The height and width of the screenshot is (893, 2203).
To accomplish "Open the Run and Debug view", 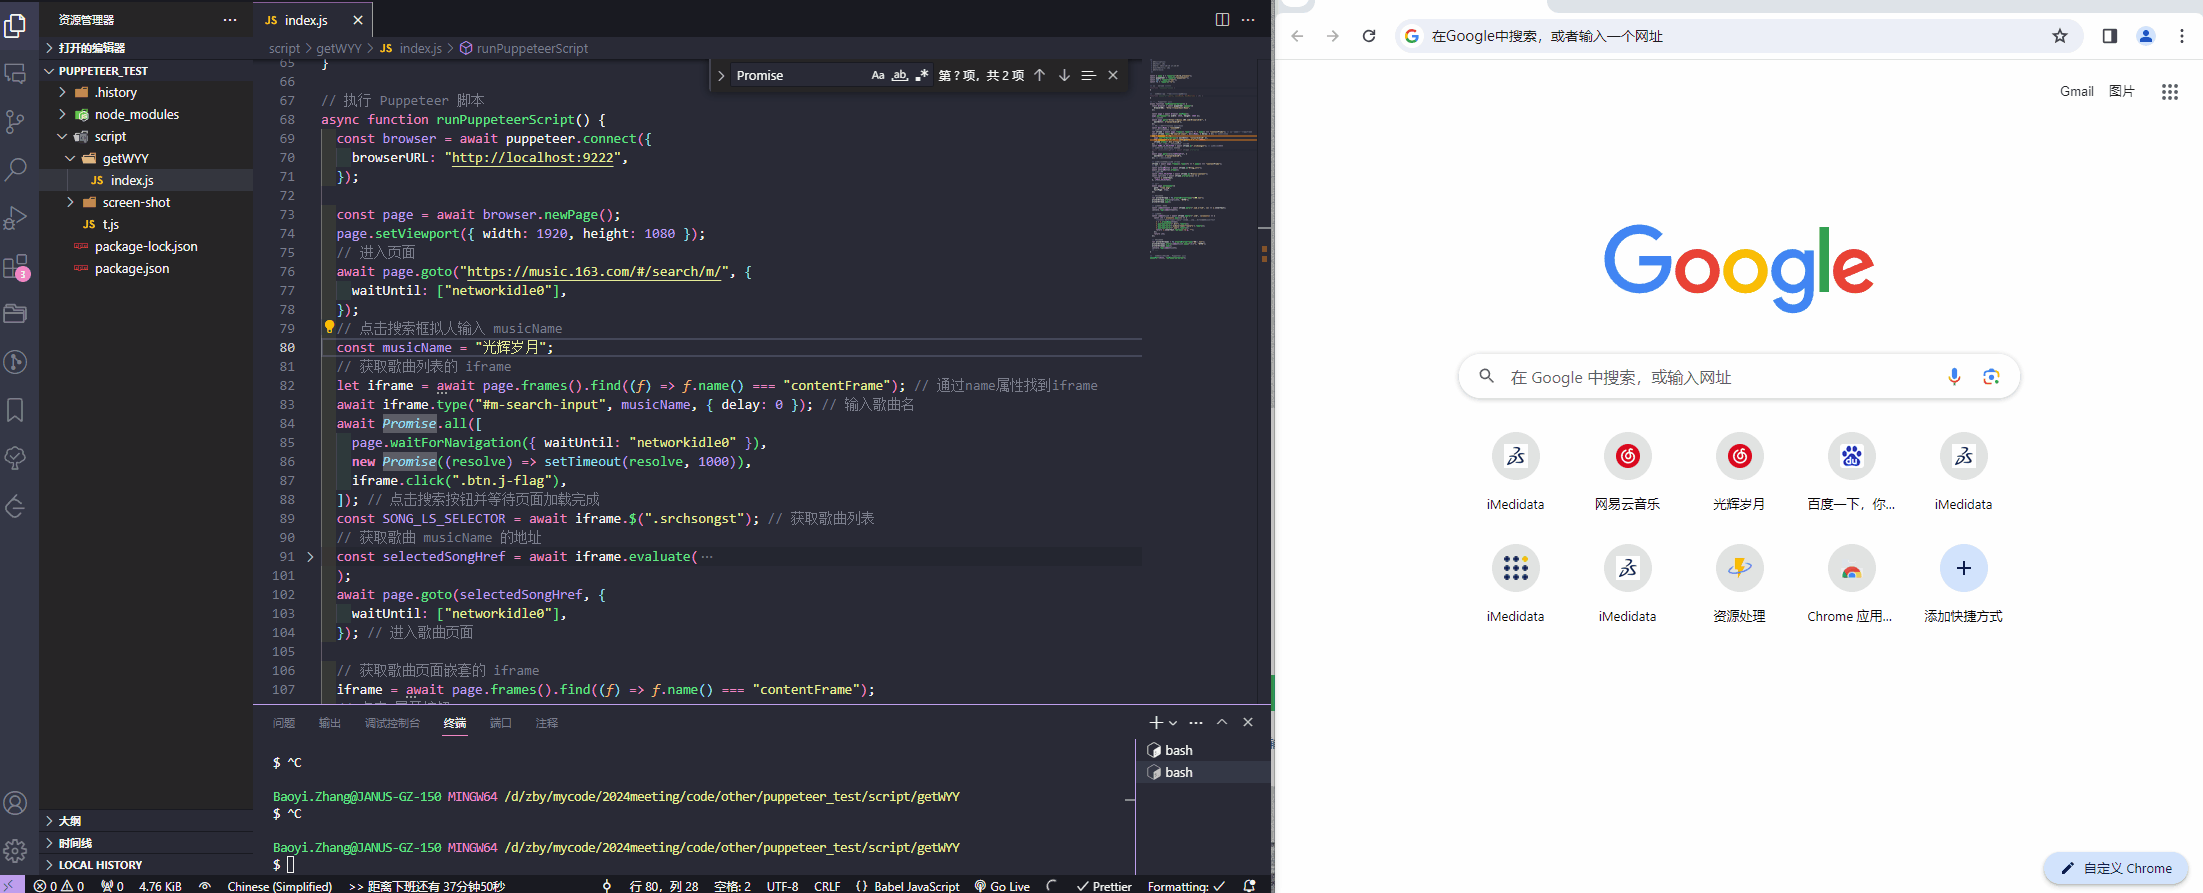I will (x=16, y=217).
